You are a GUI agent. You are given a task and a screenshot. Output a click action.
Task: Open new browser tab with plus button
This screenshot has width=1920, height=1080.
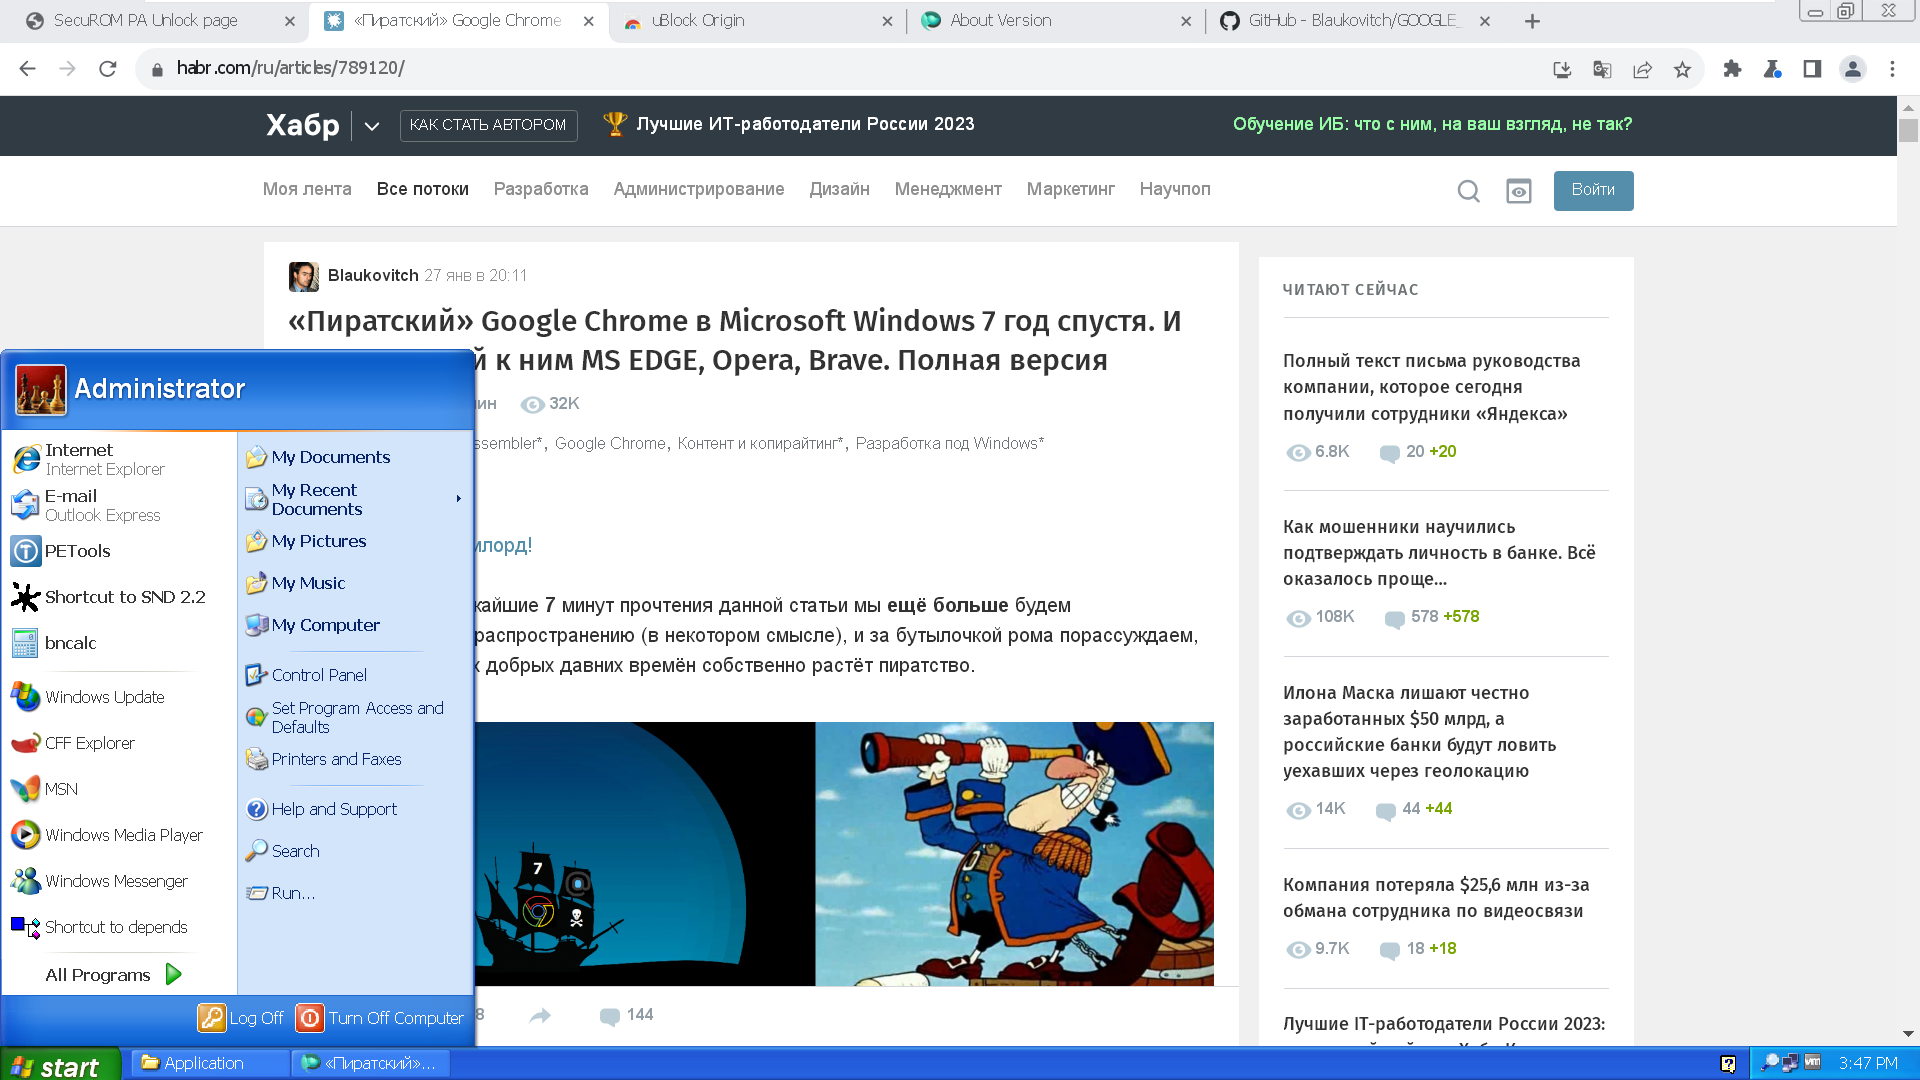(x=1532, y=21)
